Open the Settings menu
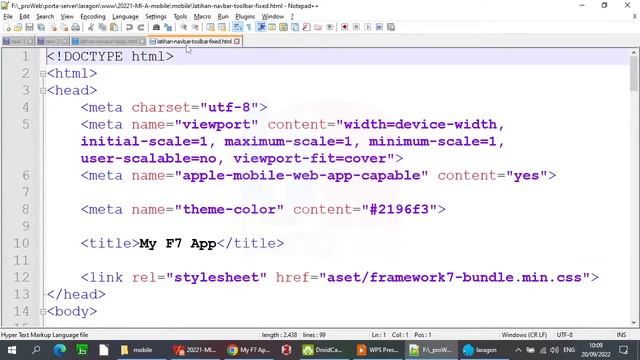The width and height of the screenshot is (640, 360). pyautogui.click(x=156, y=17)
